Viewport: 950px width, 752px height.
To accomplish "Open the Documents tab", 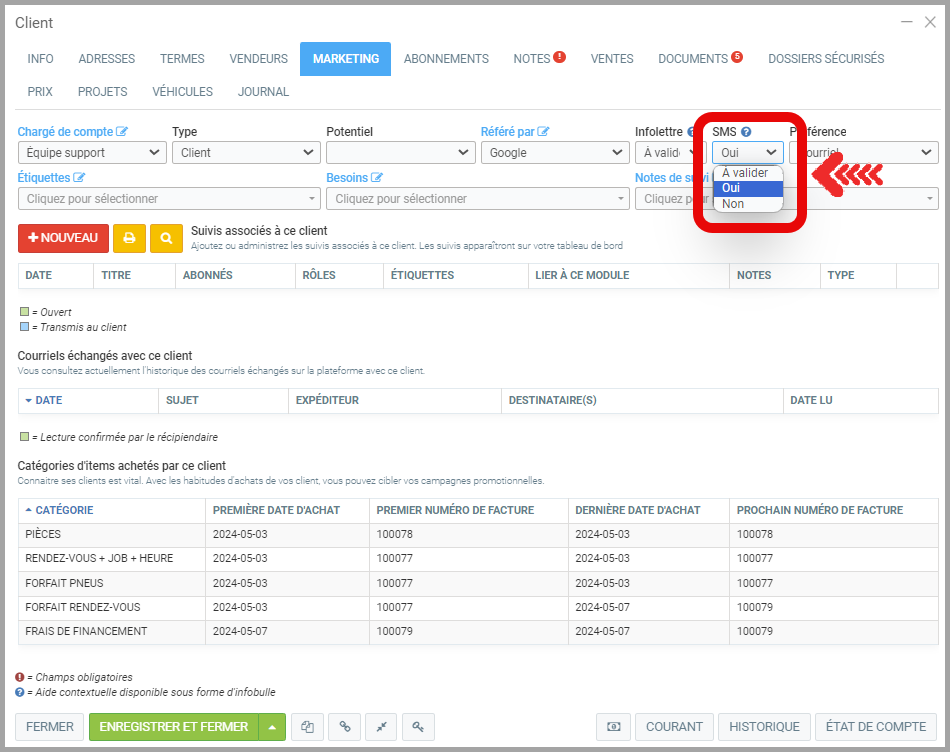I will (x=699, y=59).
